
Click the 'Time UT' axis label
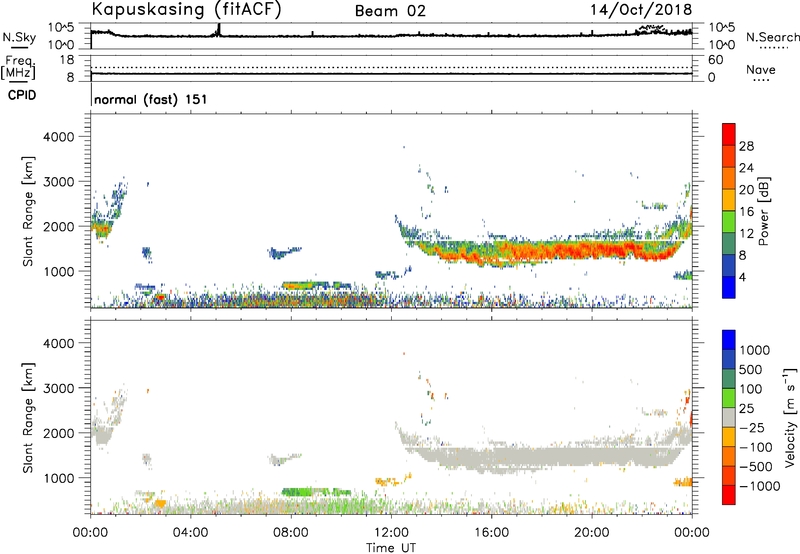391,548
